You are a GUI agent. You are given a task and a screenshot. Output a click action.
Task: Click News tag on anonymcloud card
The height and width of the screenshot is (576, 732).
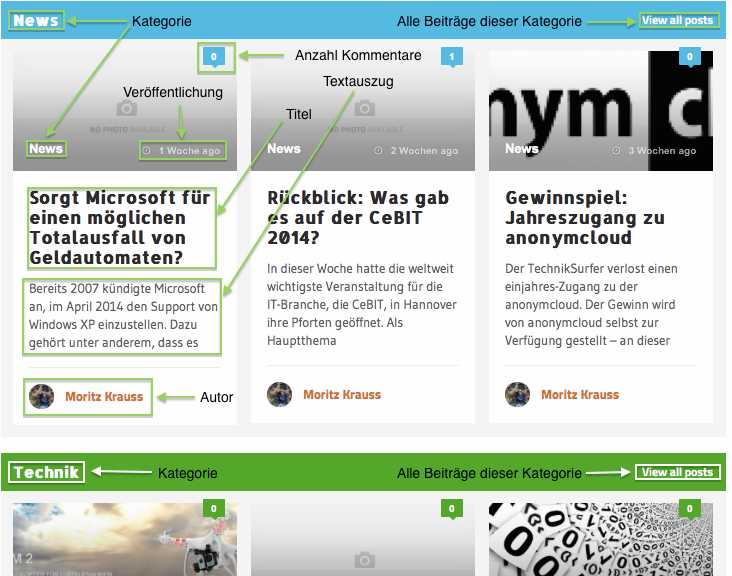tap(522, 149)
